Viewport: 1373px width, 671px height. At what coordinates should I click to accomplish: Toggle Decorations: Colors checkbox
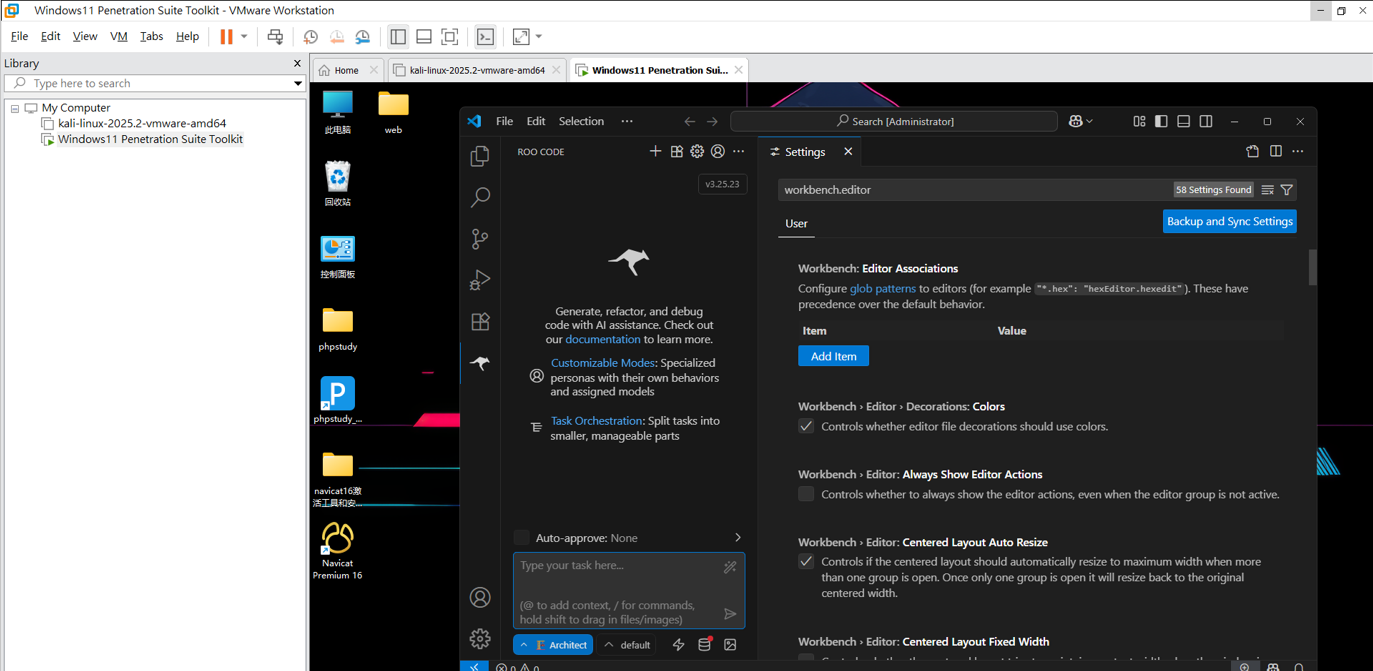(x=806, y=426)
